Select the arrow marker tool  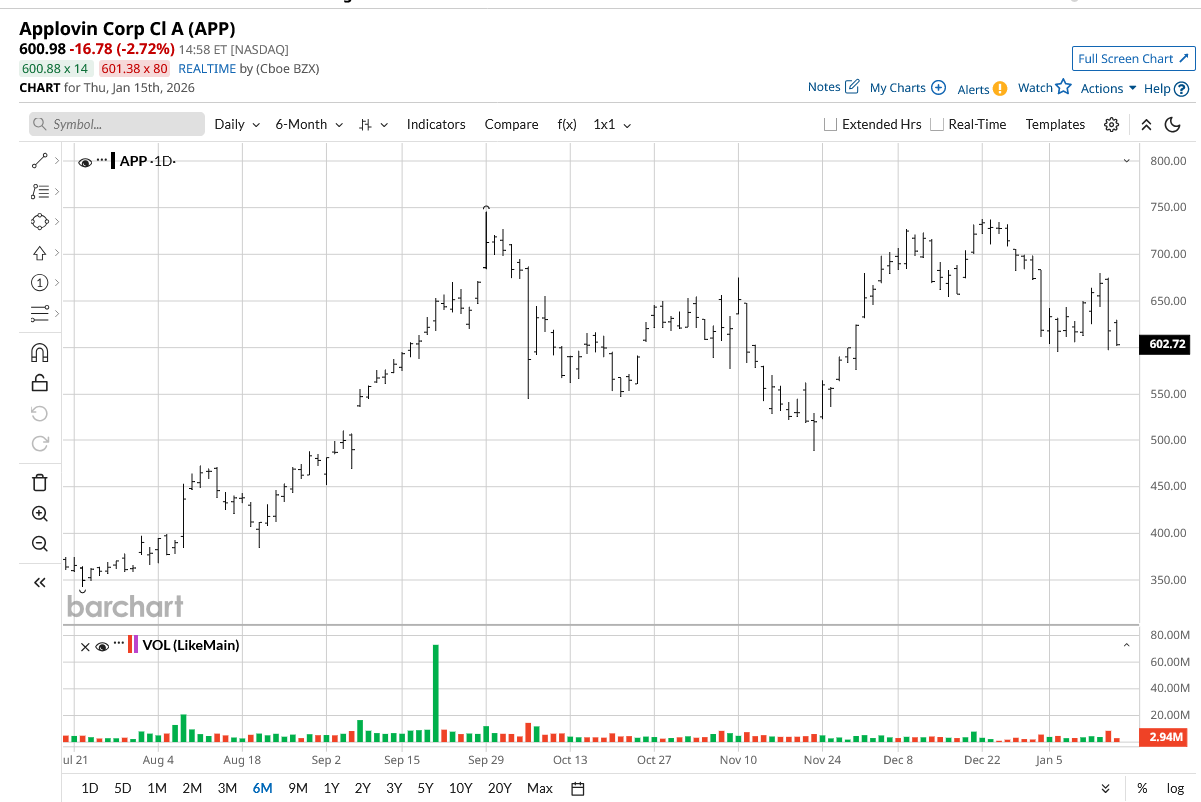(x=40, y=253)
